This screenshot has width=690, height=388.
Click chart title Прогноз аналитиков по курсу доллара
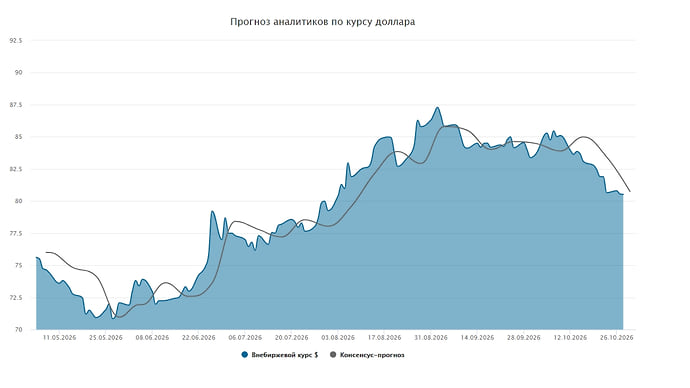coord(323,22)
